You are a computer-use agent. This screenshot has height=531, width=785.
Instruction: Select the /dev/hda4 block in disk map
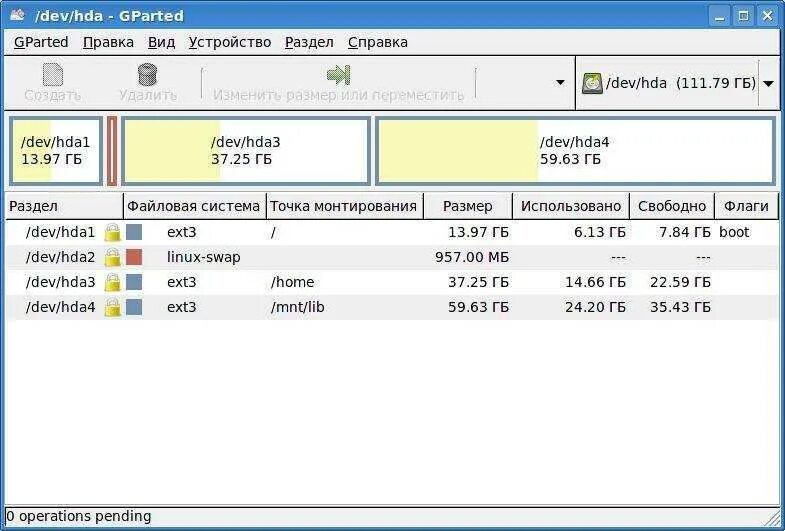click(575, 151)
